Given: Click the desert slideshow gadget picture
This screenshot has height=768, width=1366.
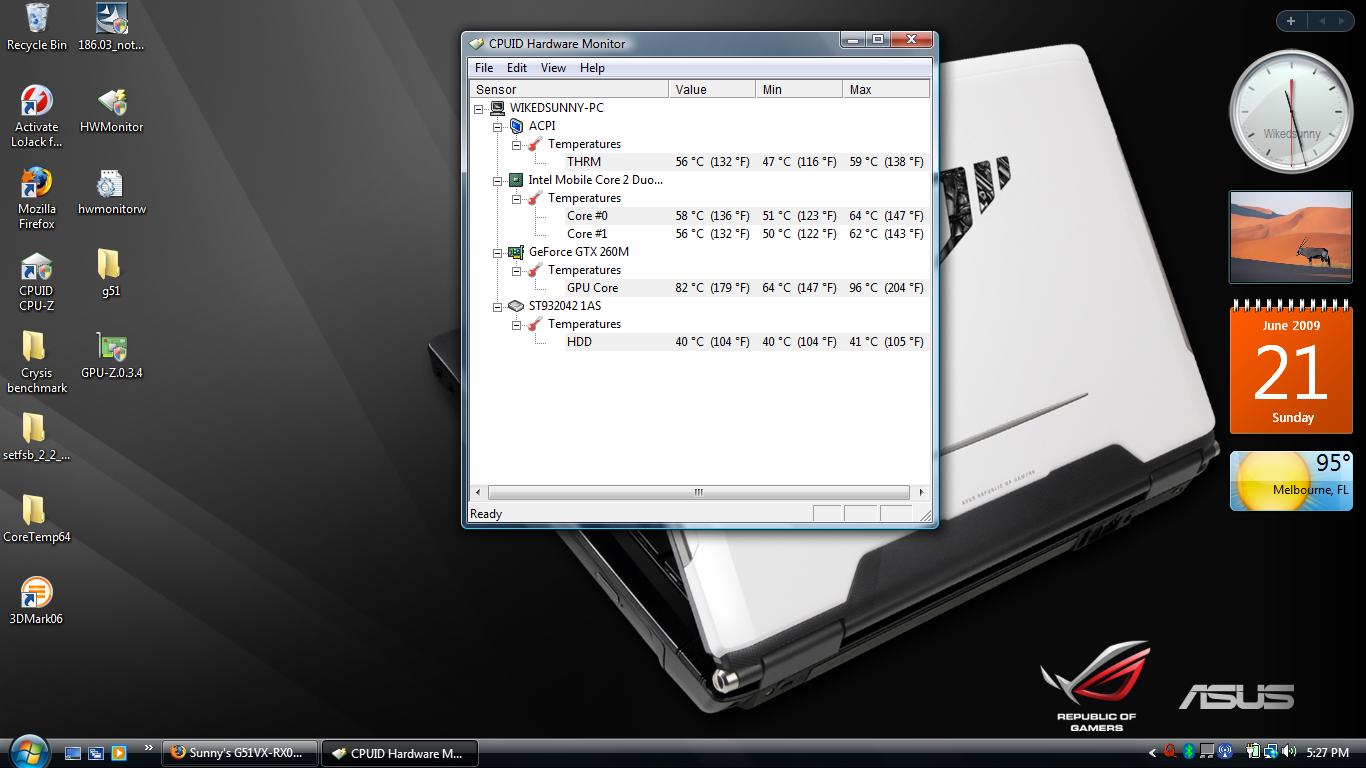Looking at the screenshot, I should (1290, 238).
